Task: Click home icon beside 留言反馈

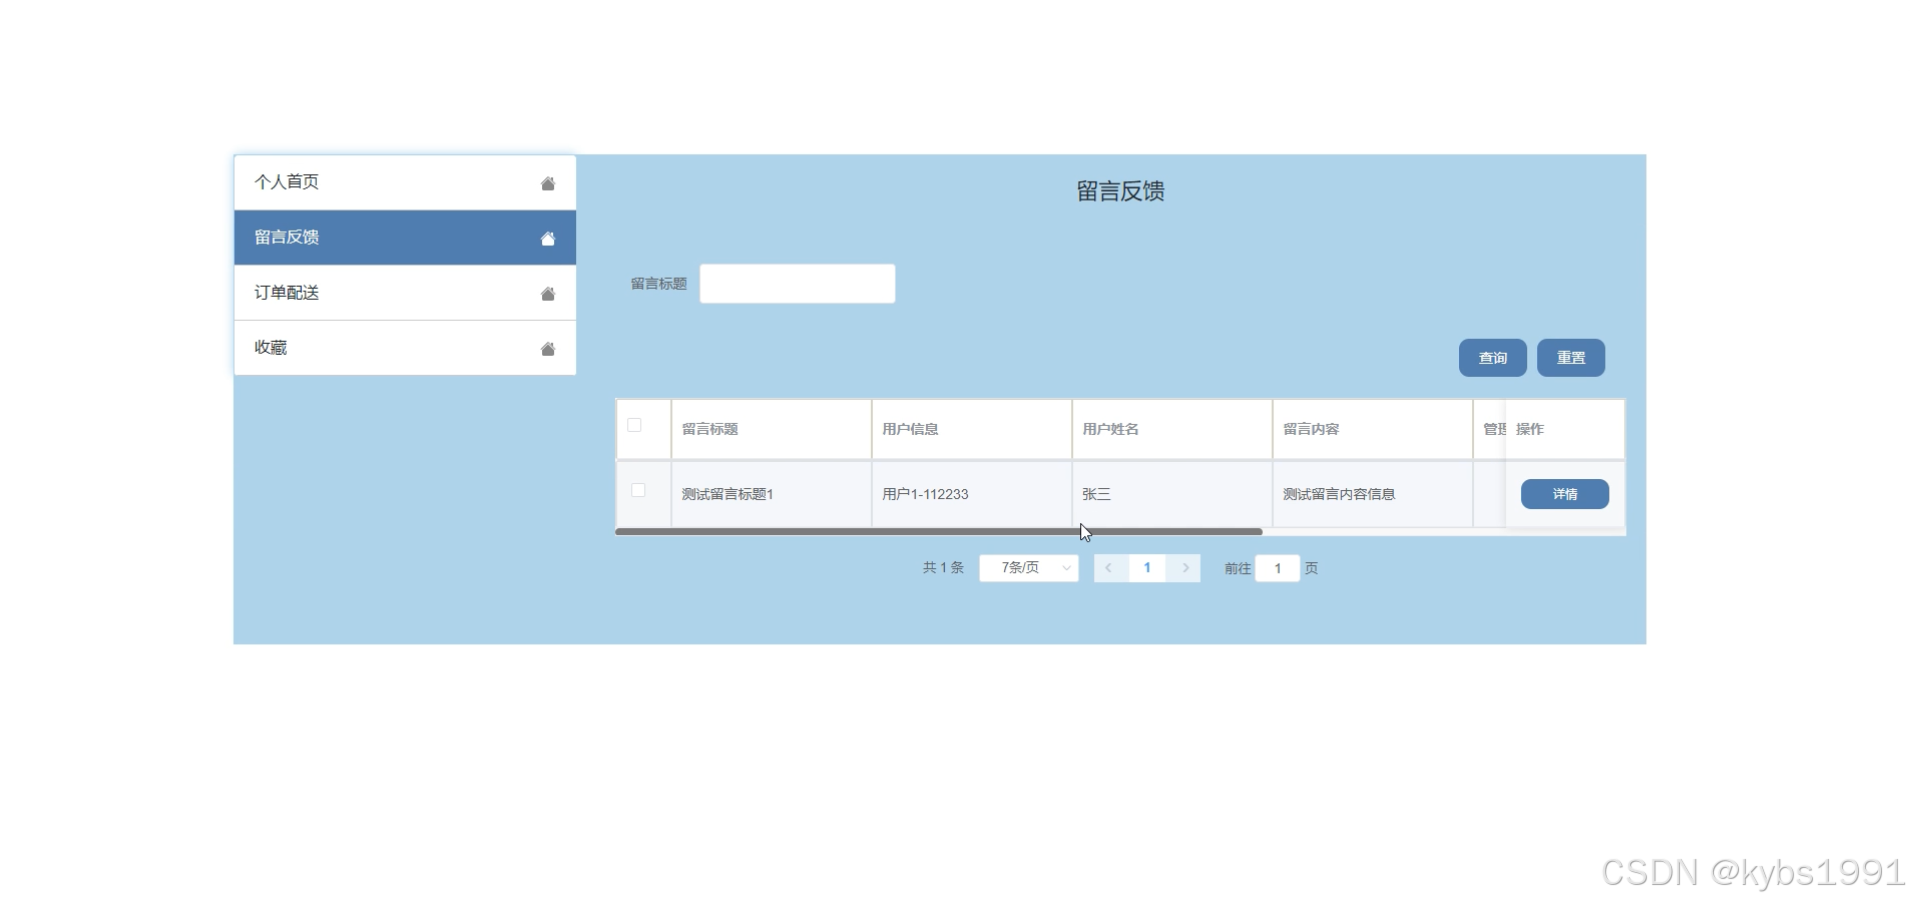Action: pyautogui.click(x=547, y=238)
